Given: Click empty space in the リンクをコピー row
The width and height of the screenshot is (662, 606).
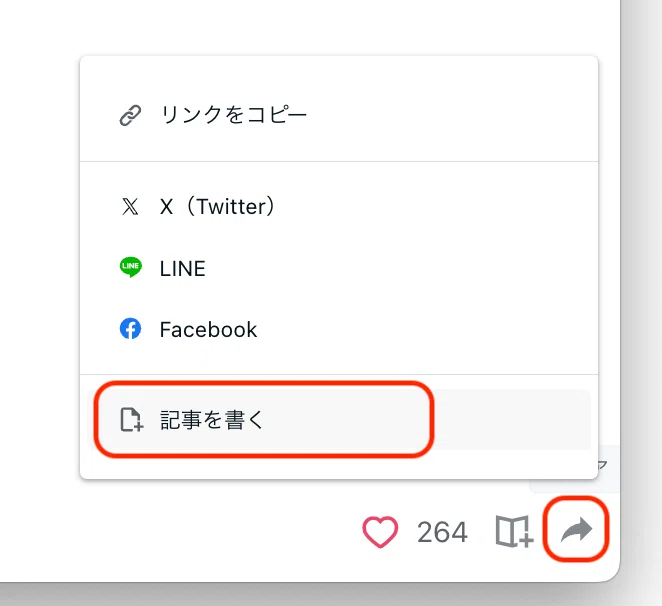Looking at the screenshot, I should [452, 115].
